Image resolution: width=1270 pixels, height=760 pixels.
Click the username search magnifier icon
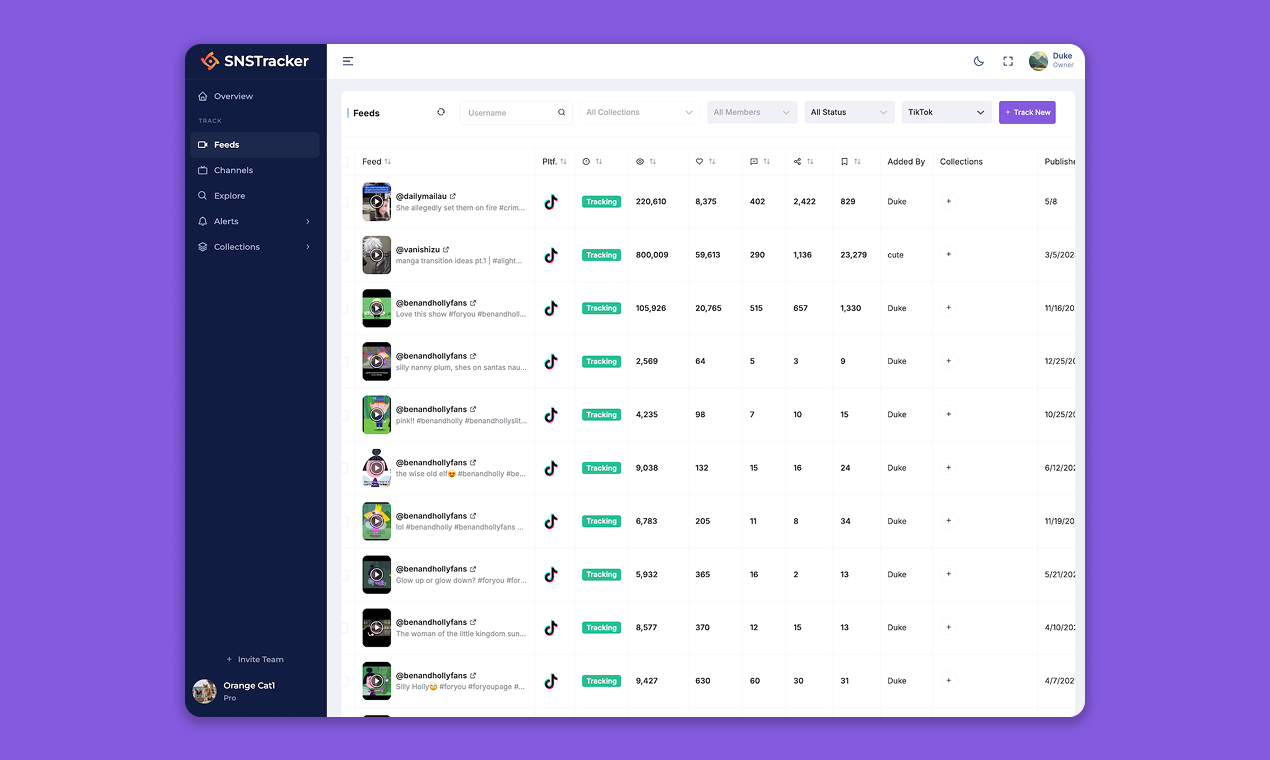click(562, 113)
